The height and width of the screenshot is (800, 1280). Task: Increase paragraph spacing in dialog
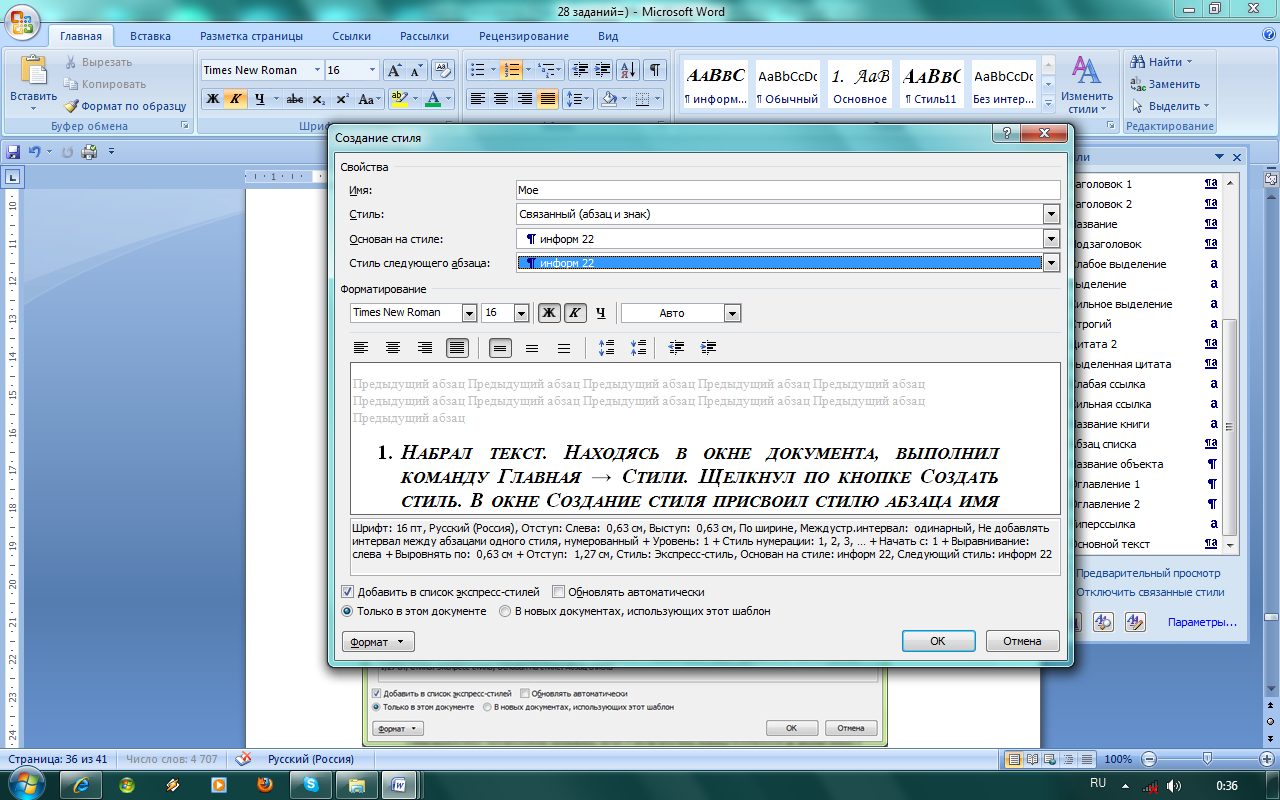606,348
